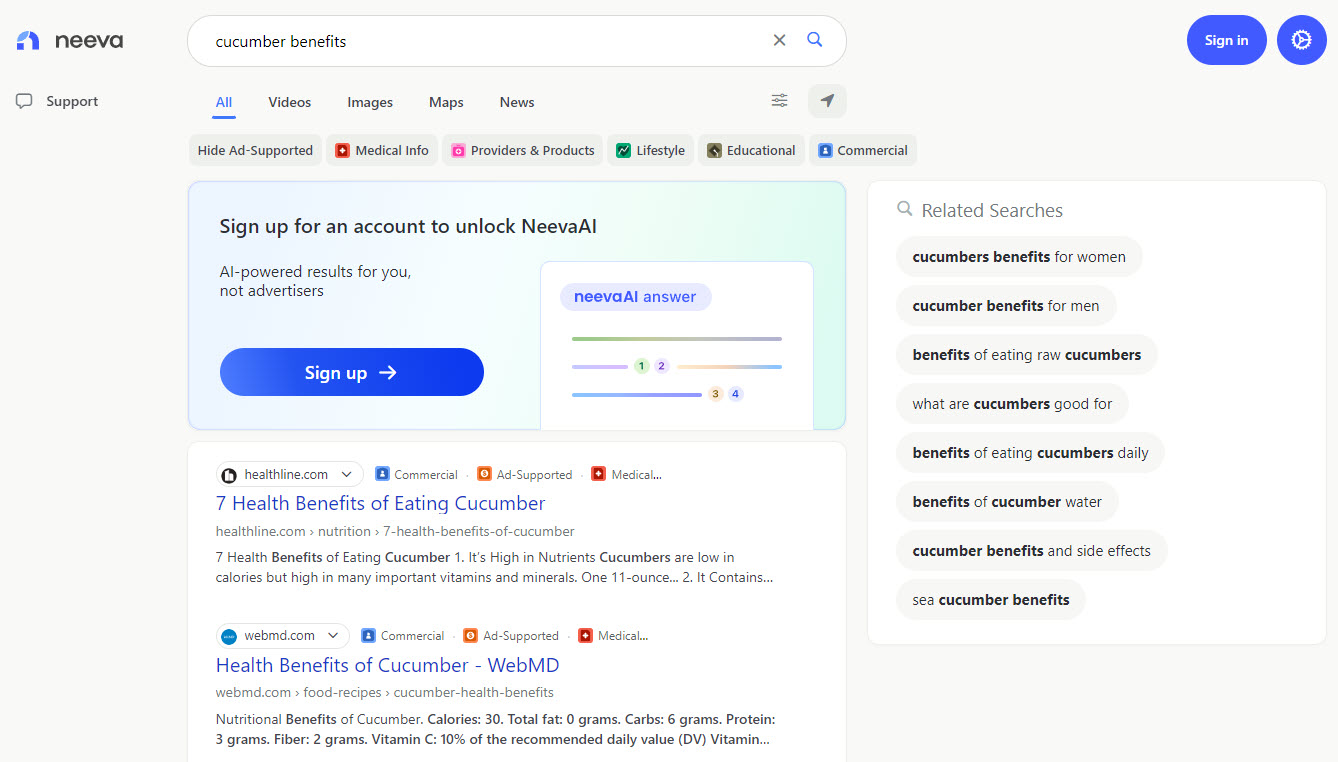Image resolution: width=1338 pixels, height=762 pixels.
Task: Open the search filter sliders icon
Action: tap(780, 101)
